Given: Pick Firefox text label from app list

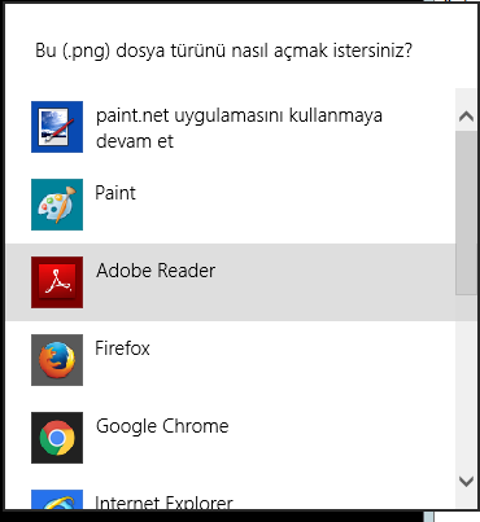Looking at the screenshot, I should click(x=122, y=348).
